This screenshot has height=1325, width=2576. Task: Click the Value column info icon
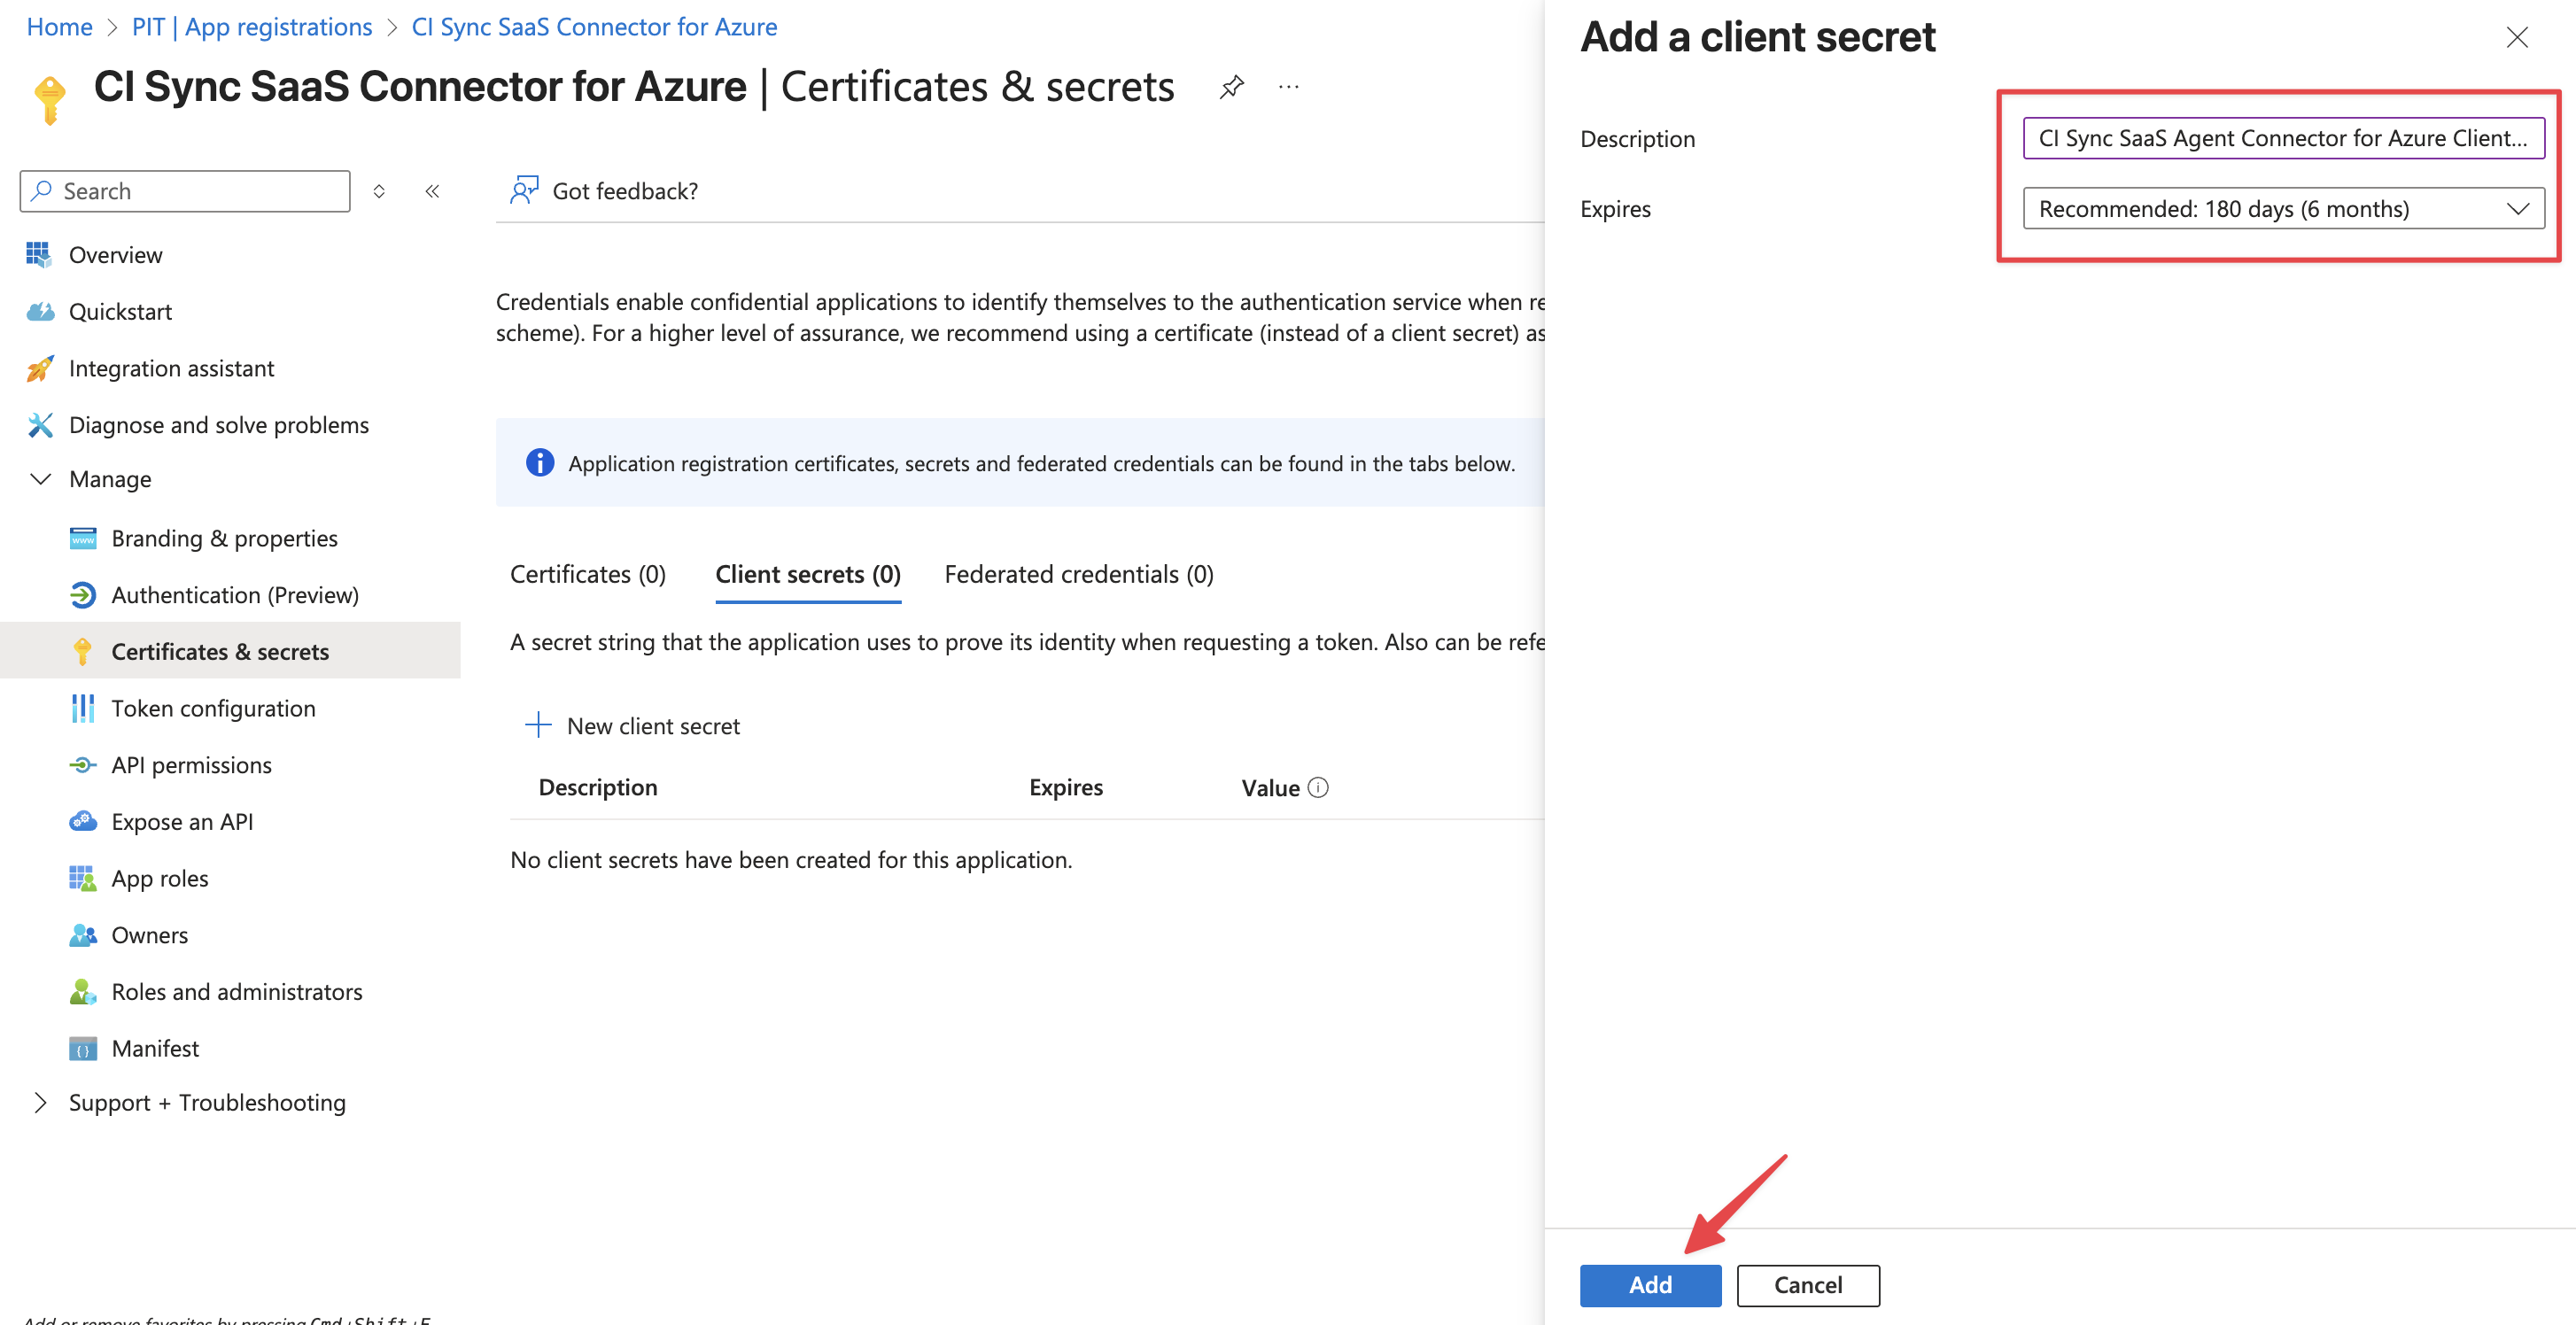(x=1318, y=787)
